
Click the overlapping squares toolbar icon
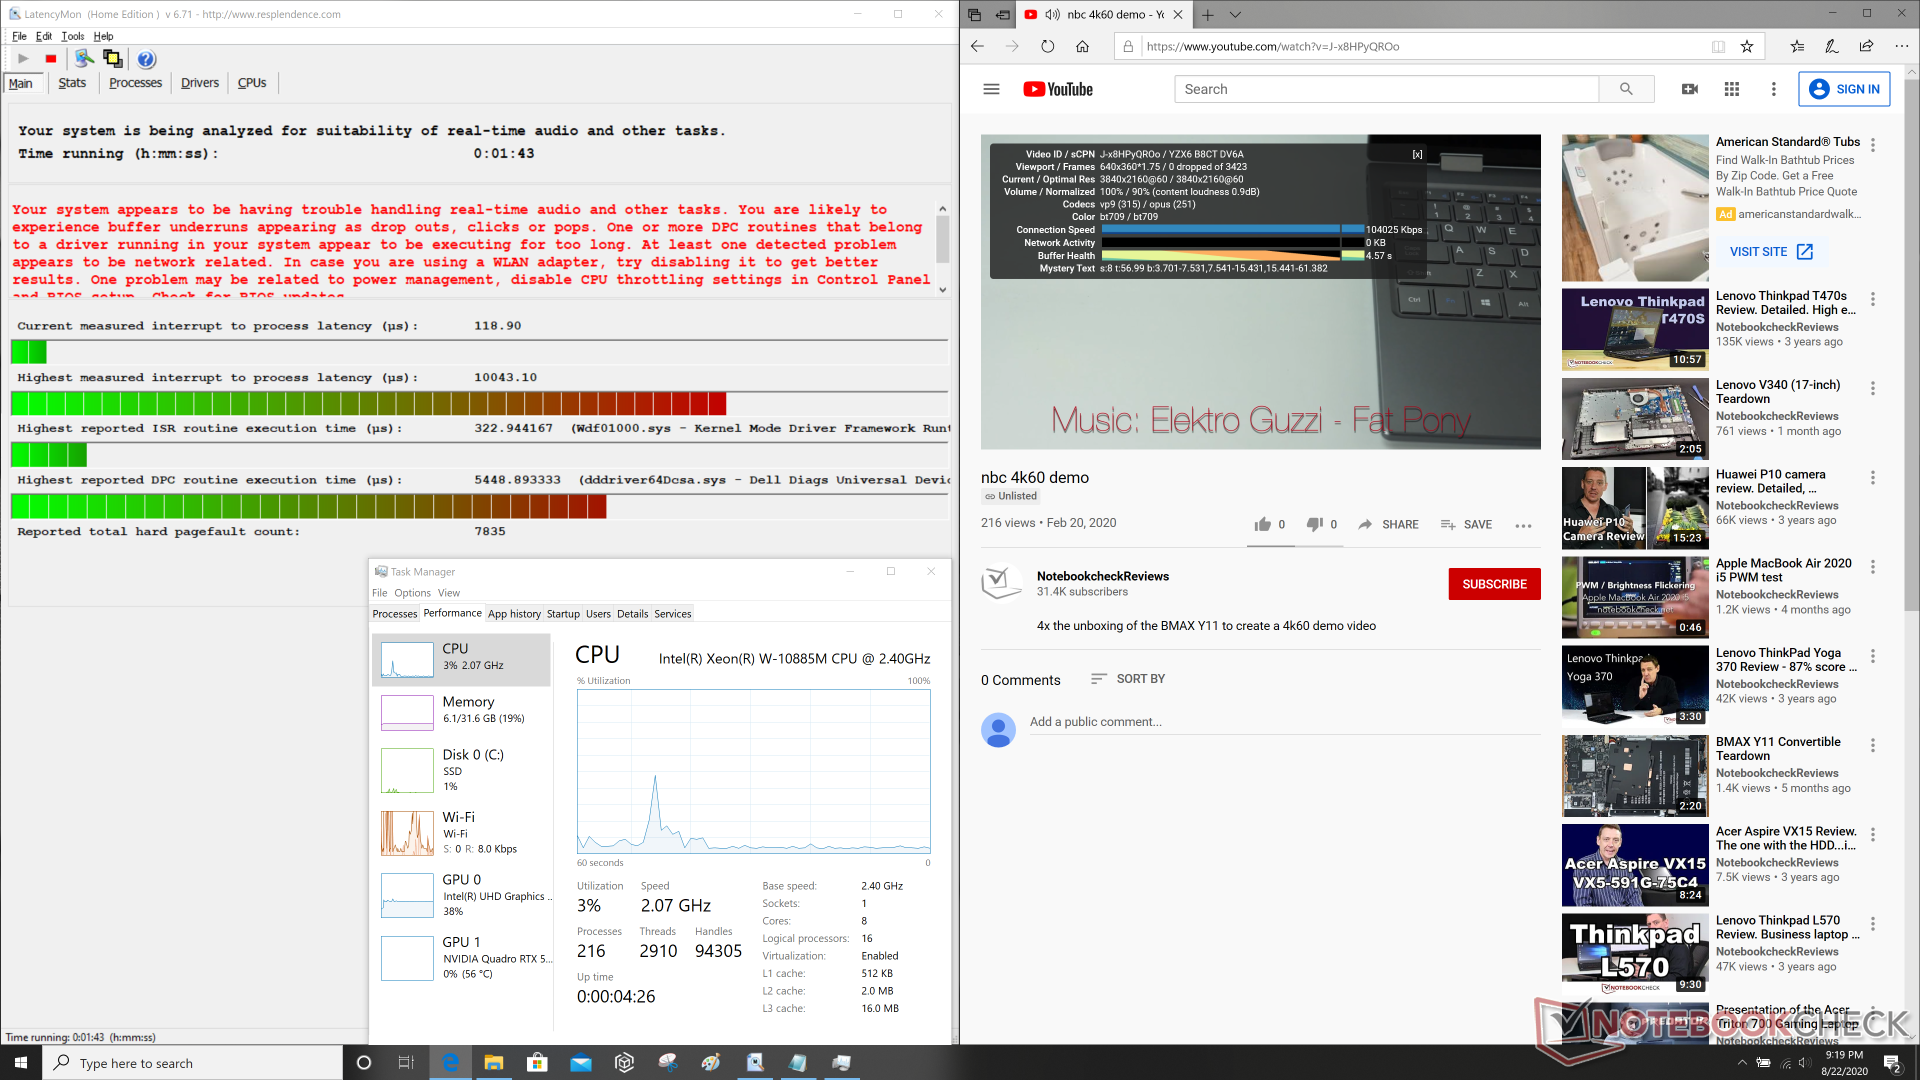pos(112,59)
